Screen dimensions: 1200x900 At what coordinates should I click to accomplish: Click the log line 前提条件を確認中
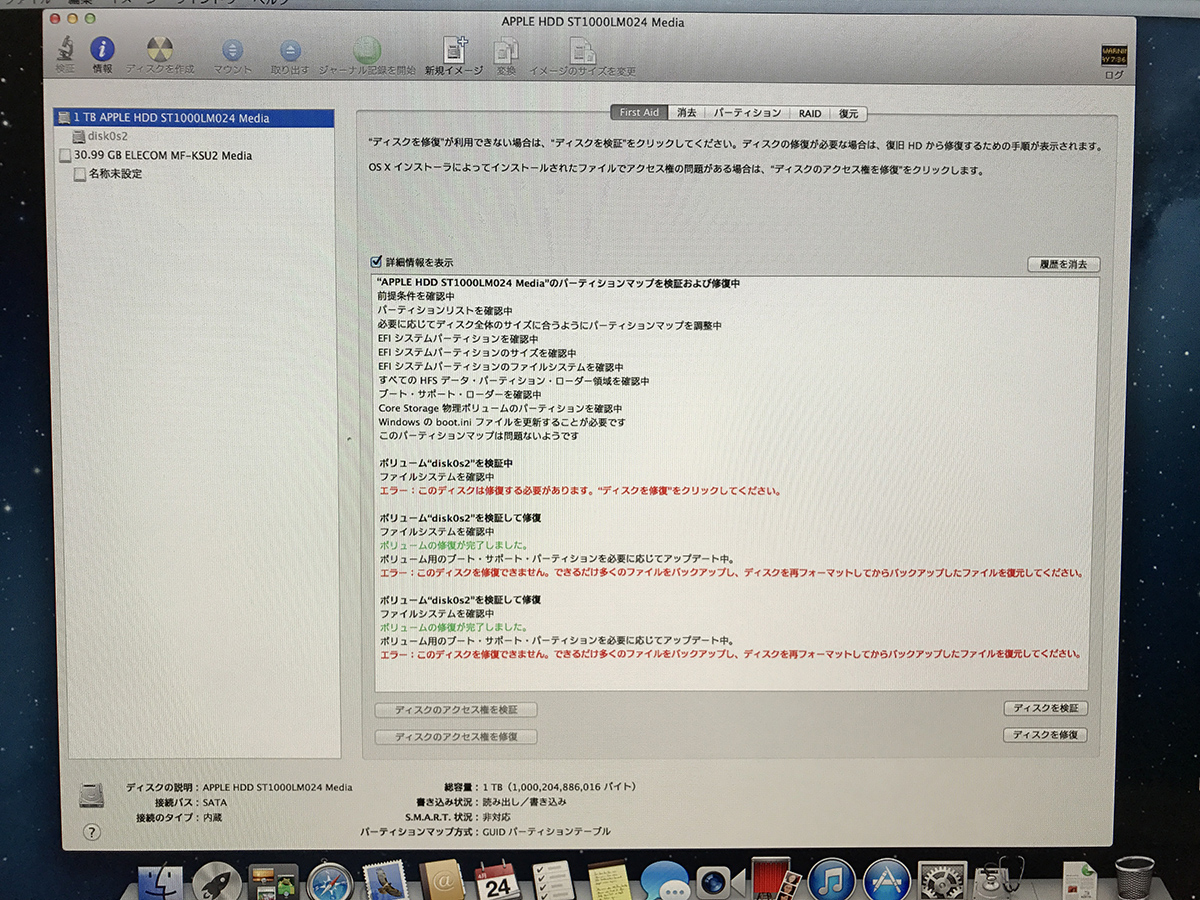[x=416, y=297]
